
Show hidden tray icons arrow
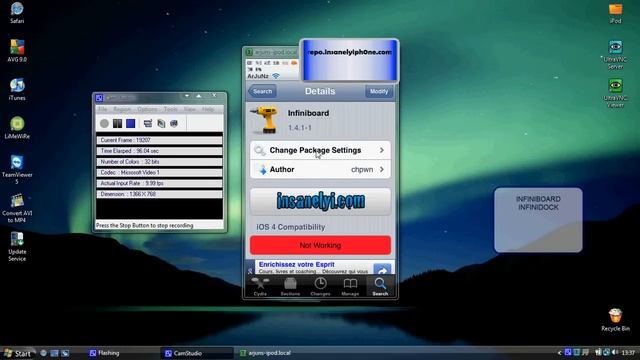point(560,353)
